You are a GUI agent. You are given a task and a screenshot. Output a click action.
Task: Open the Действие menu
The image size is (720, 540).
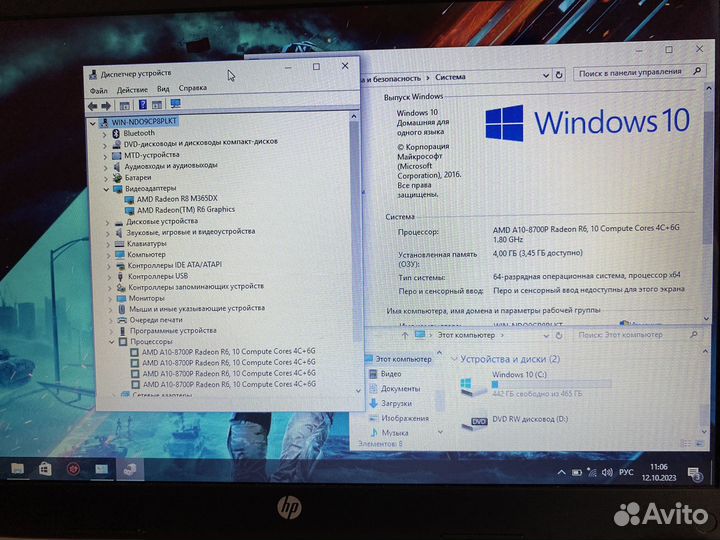coord(132,90)
